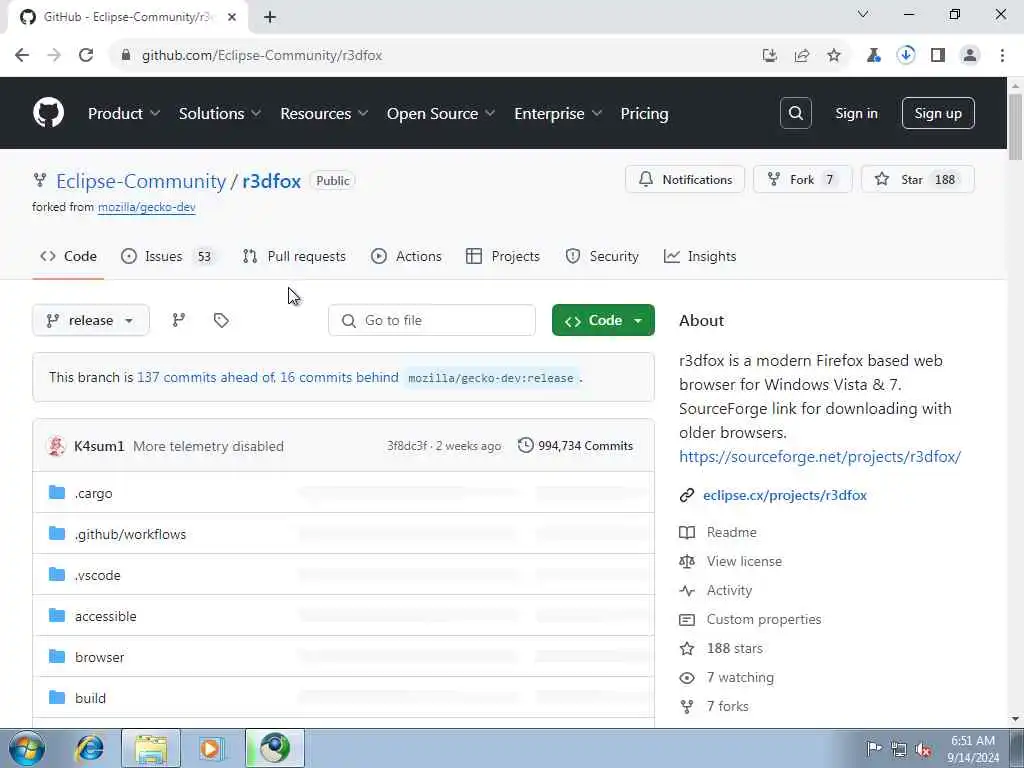Open the .cargo folder icon
Image resolution: width=1024 pixels, height=768 pixels.
point(57,492)
